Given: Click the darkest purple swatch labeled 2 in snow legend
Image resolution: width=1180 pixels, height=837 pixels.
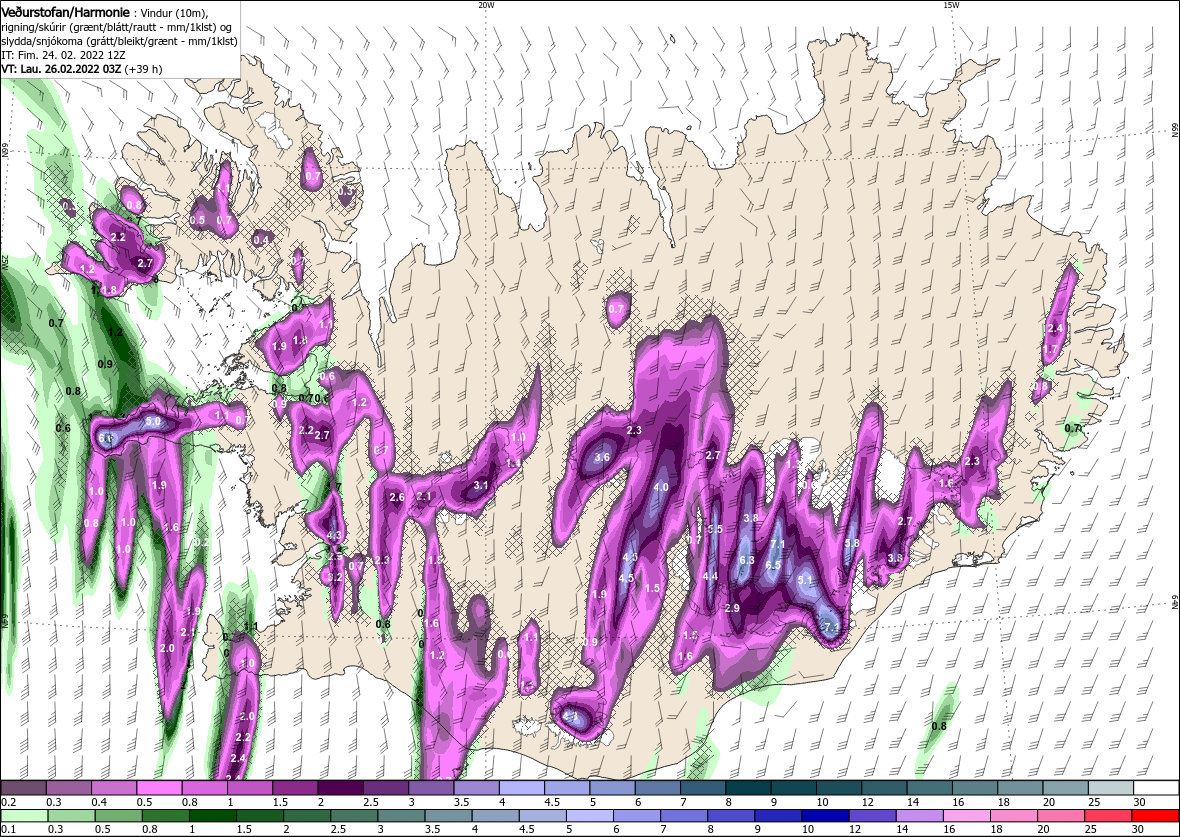Looking at the screenshot, I should [x=342, y=787].
